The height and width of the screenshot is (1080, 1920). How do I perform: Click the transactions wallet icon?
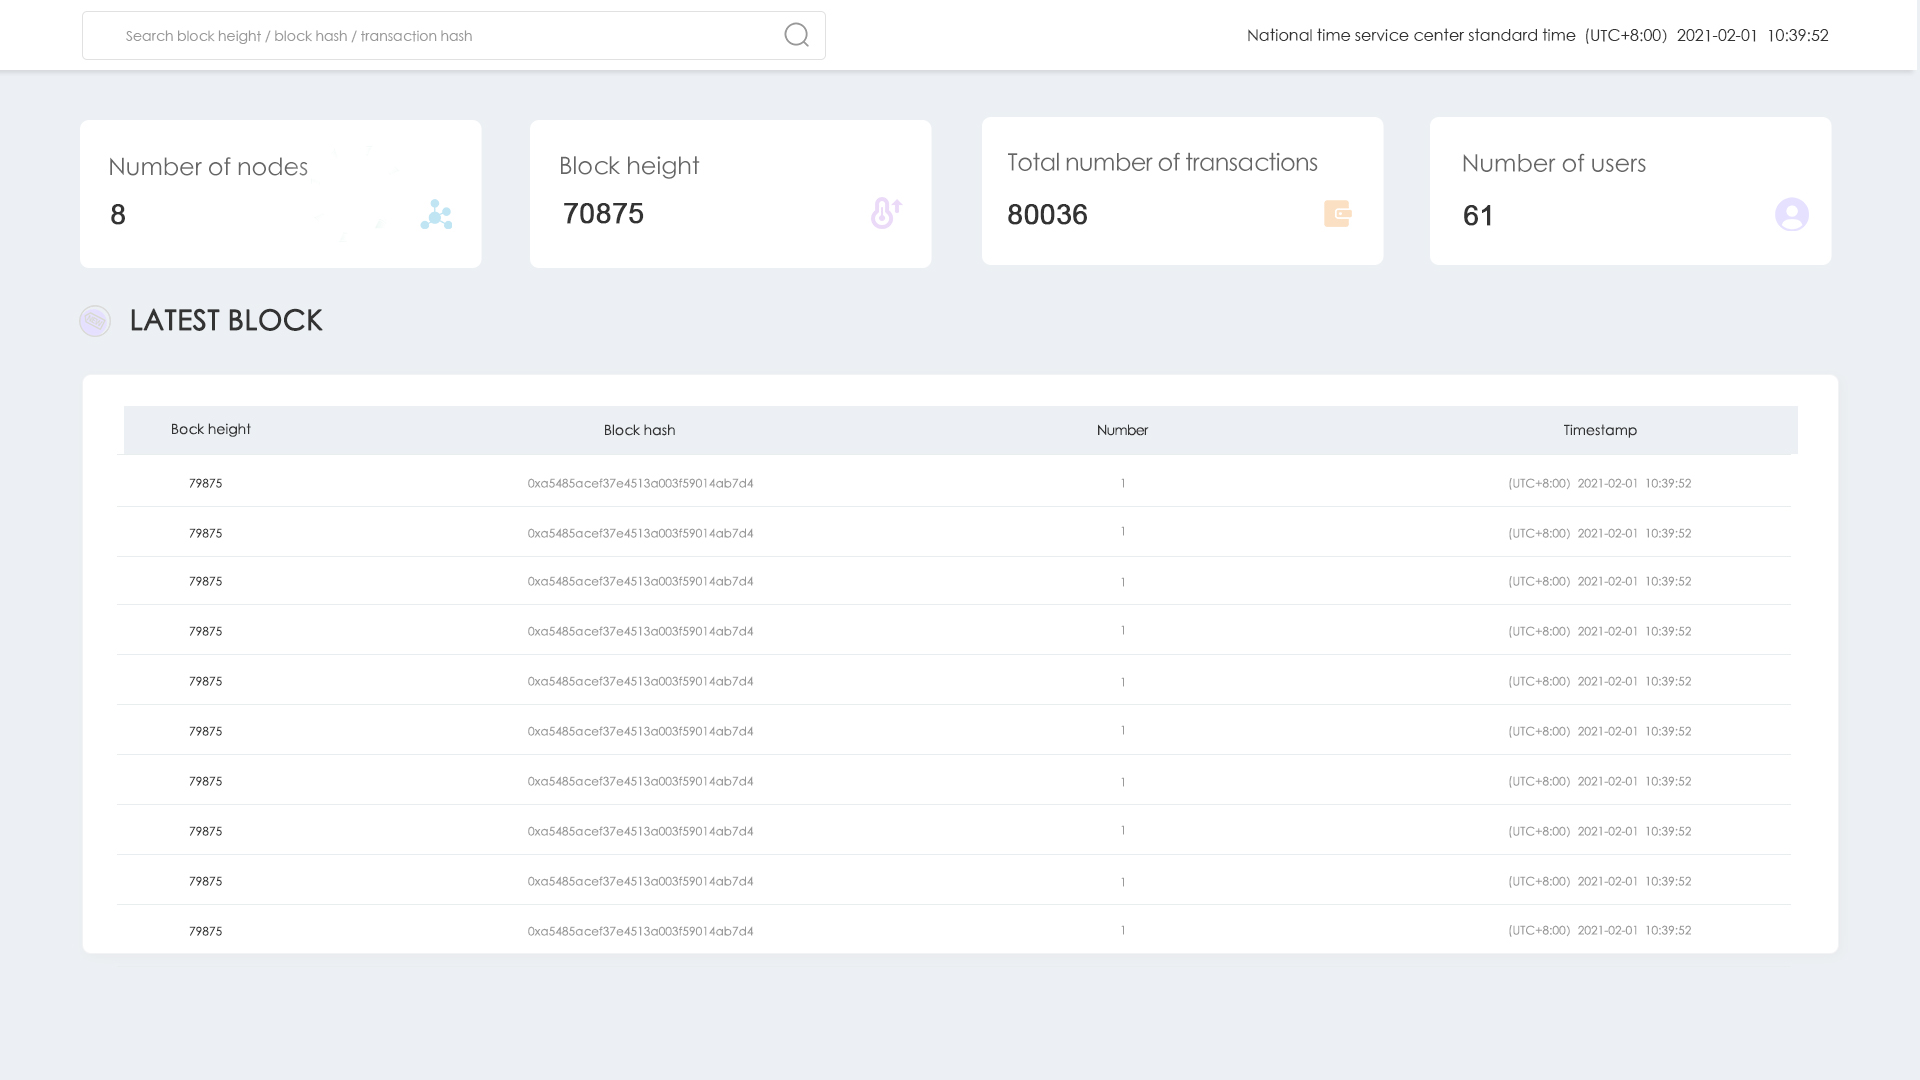[x=1338, y=213]
